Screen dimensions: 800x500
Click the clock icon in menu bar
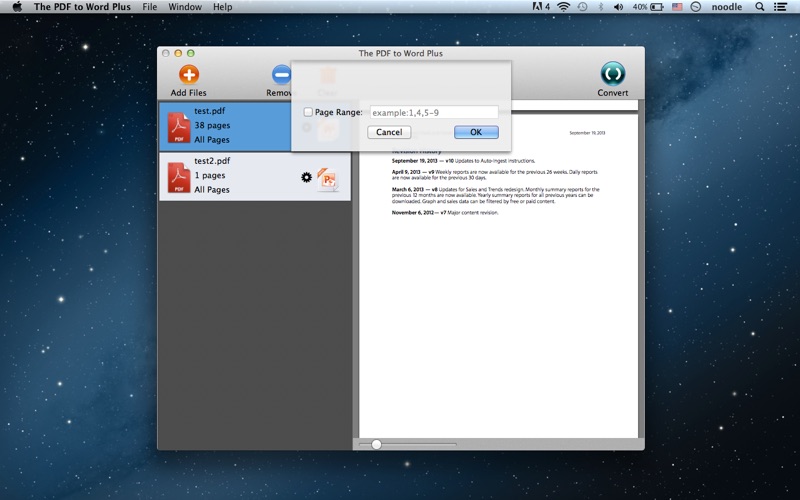(x=695, y=7)
